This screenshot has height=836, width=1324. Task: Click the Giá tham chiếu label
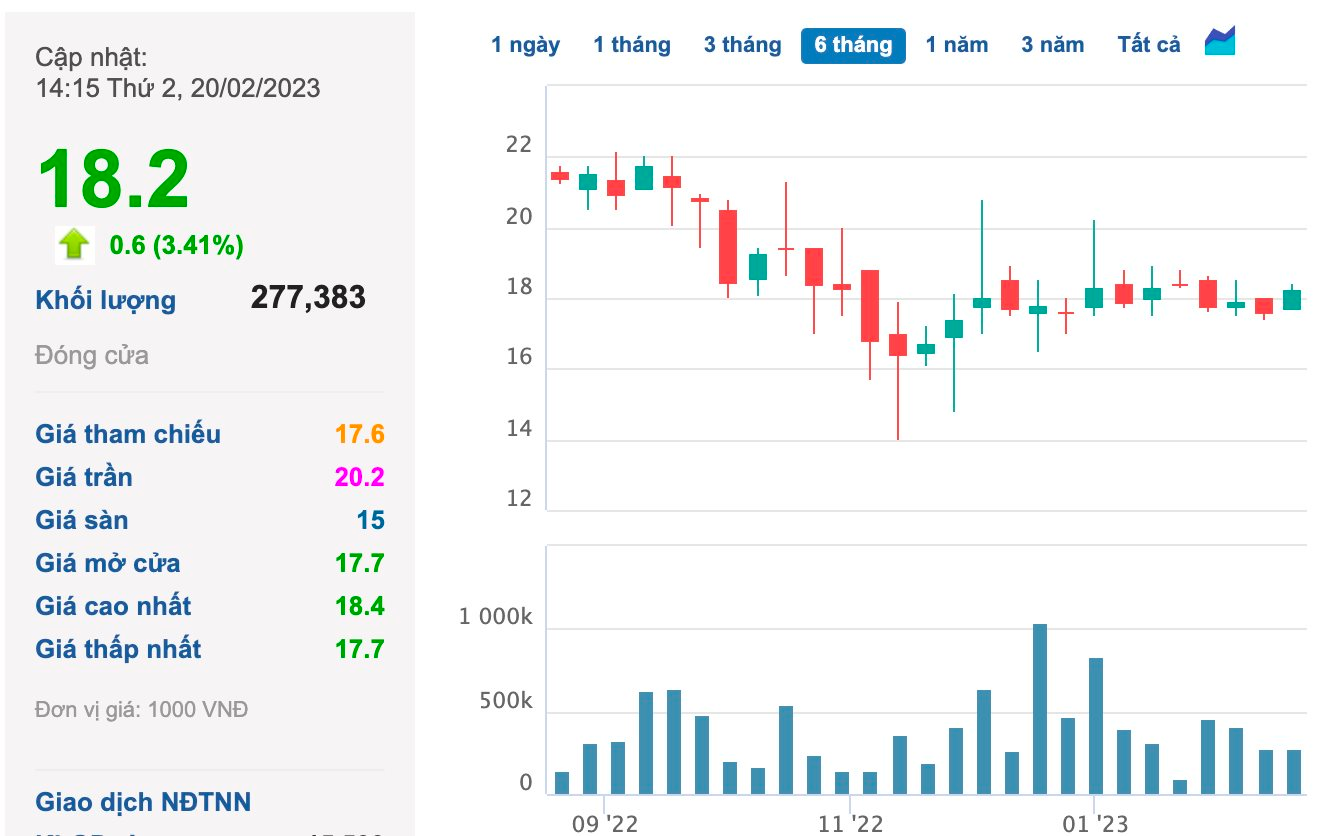pyautogui.click(x=128, y=434)
